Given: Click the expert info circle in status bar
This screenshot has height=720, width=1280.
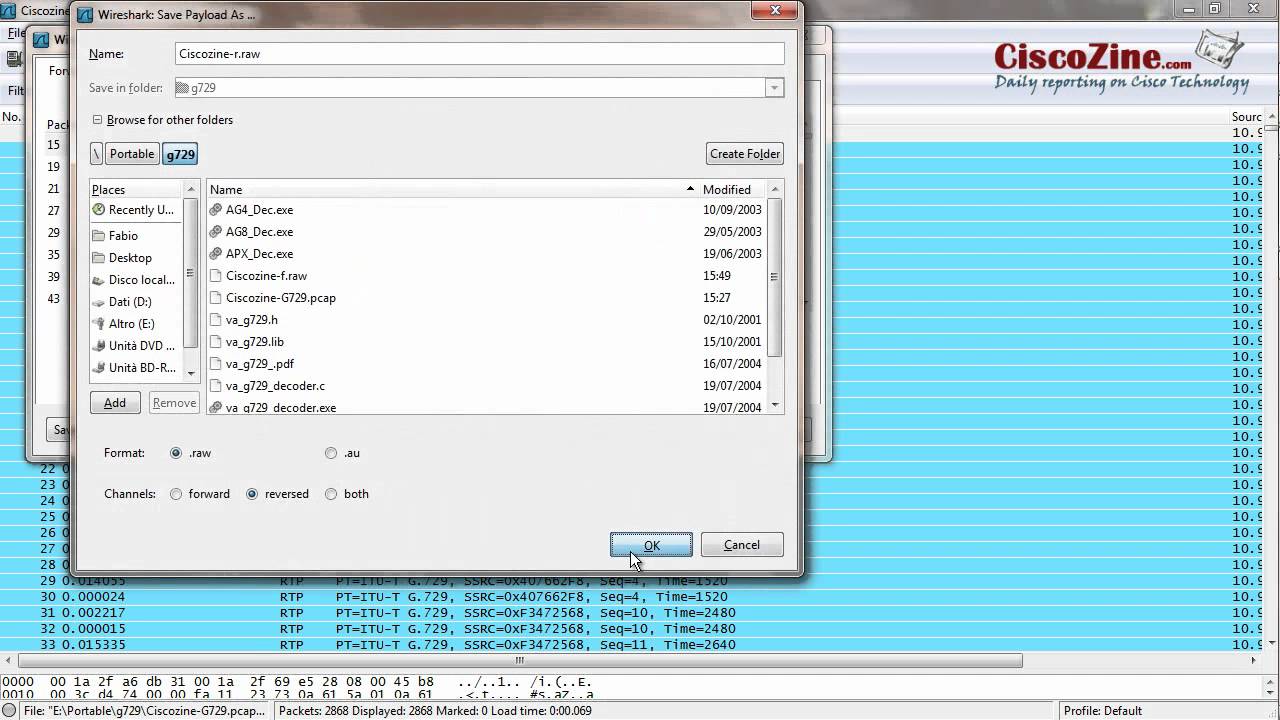Looking at the screenshot, I should [x=10, y=711].
